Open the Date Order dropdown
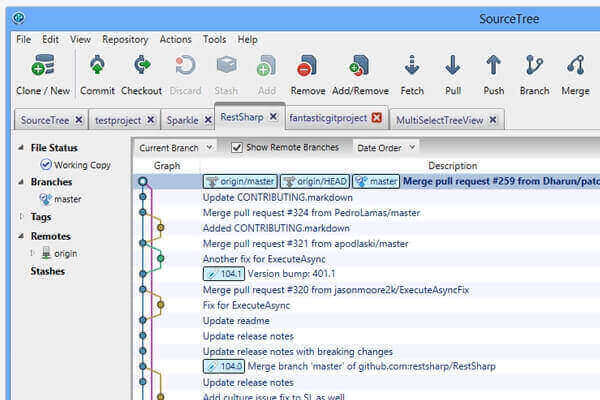 coord(386,147)
